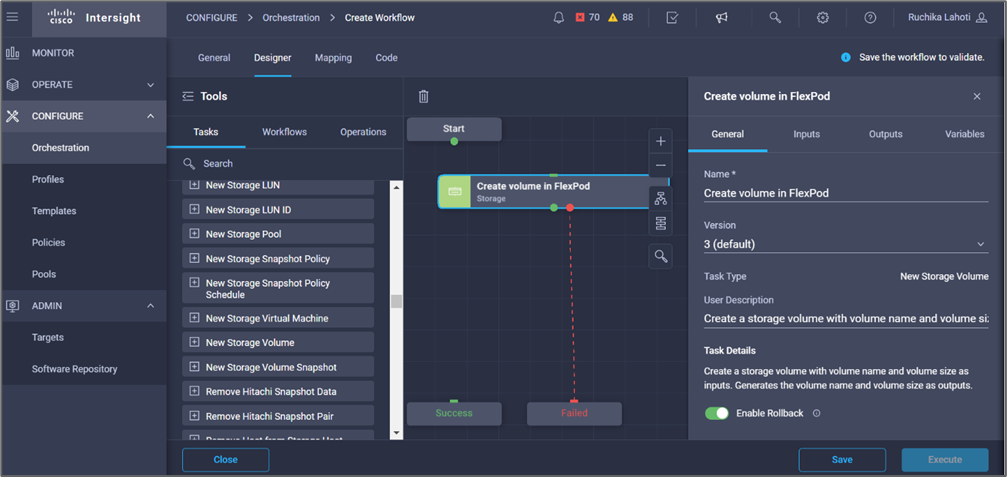Open the Inputs tab in task panel
This screenshot has width=1007, height=477.
click(x=806, y=134)
